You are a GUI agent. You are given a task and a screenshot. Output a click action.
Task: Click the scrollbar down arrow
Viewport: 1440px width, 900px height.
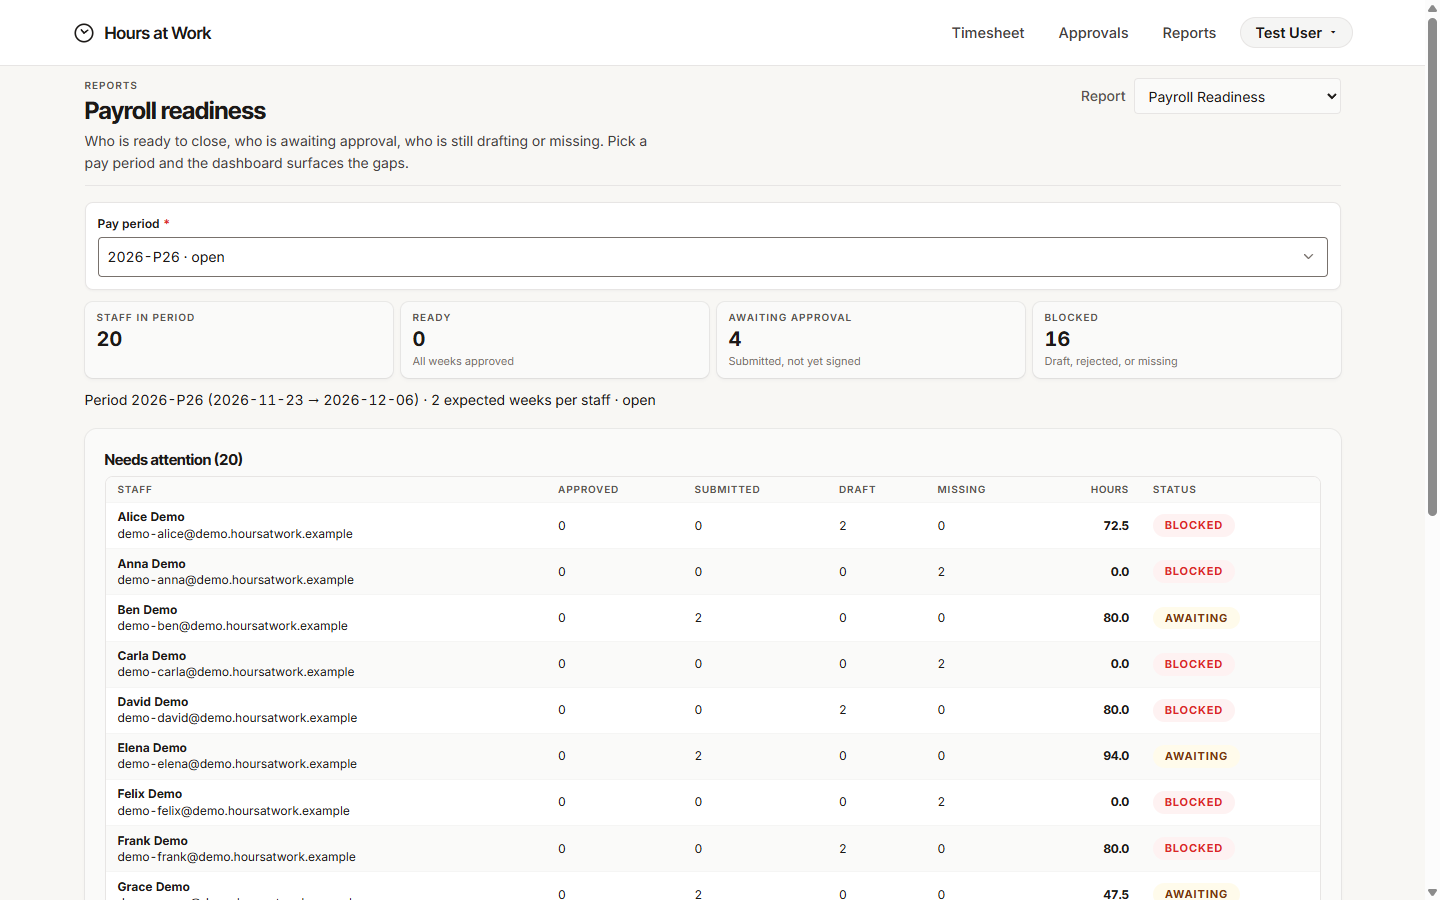point(1432,892)
